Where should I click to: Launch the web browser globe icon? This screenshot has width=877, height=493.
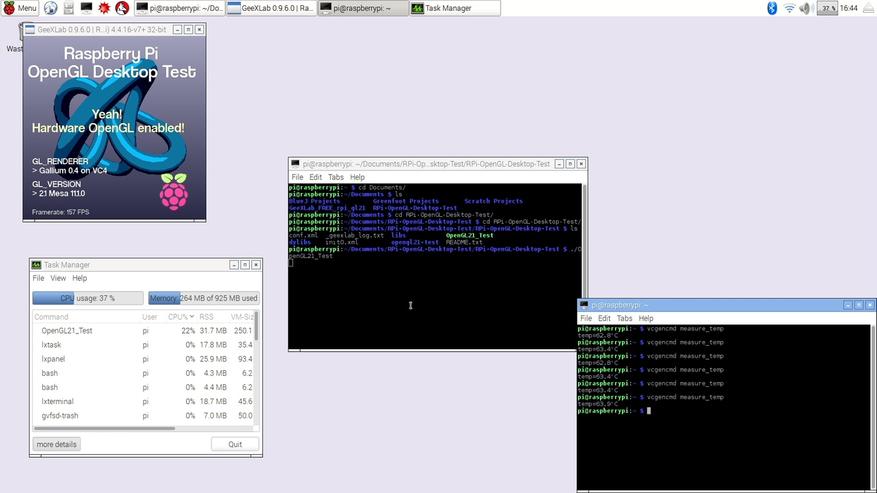(x=51, y=8)
